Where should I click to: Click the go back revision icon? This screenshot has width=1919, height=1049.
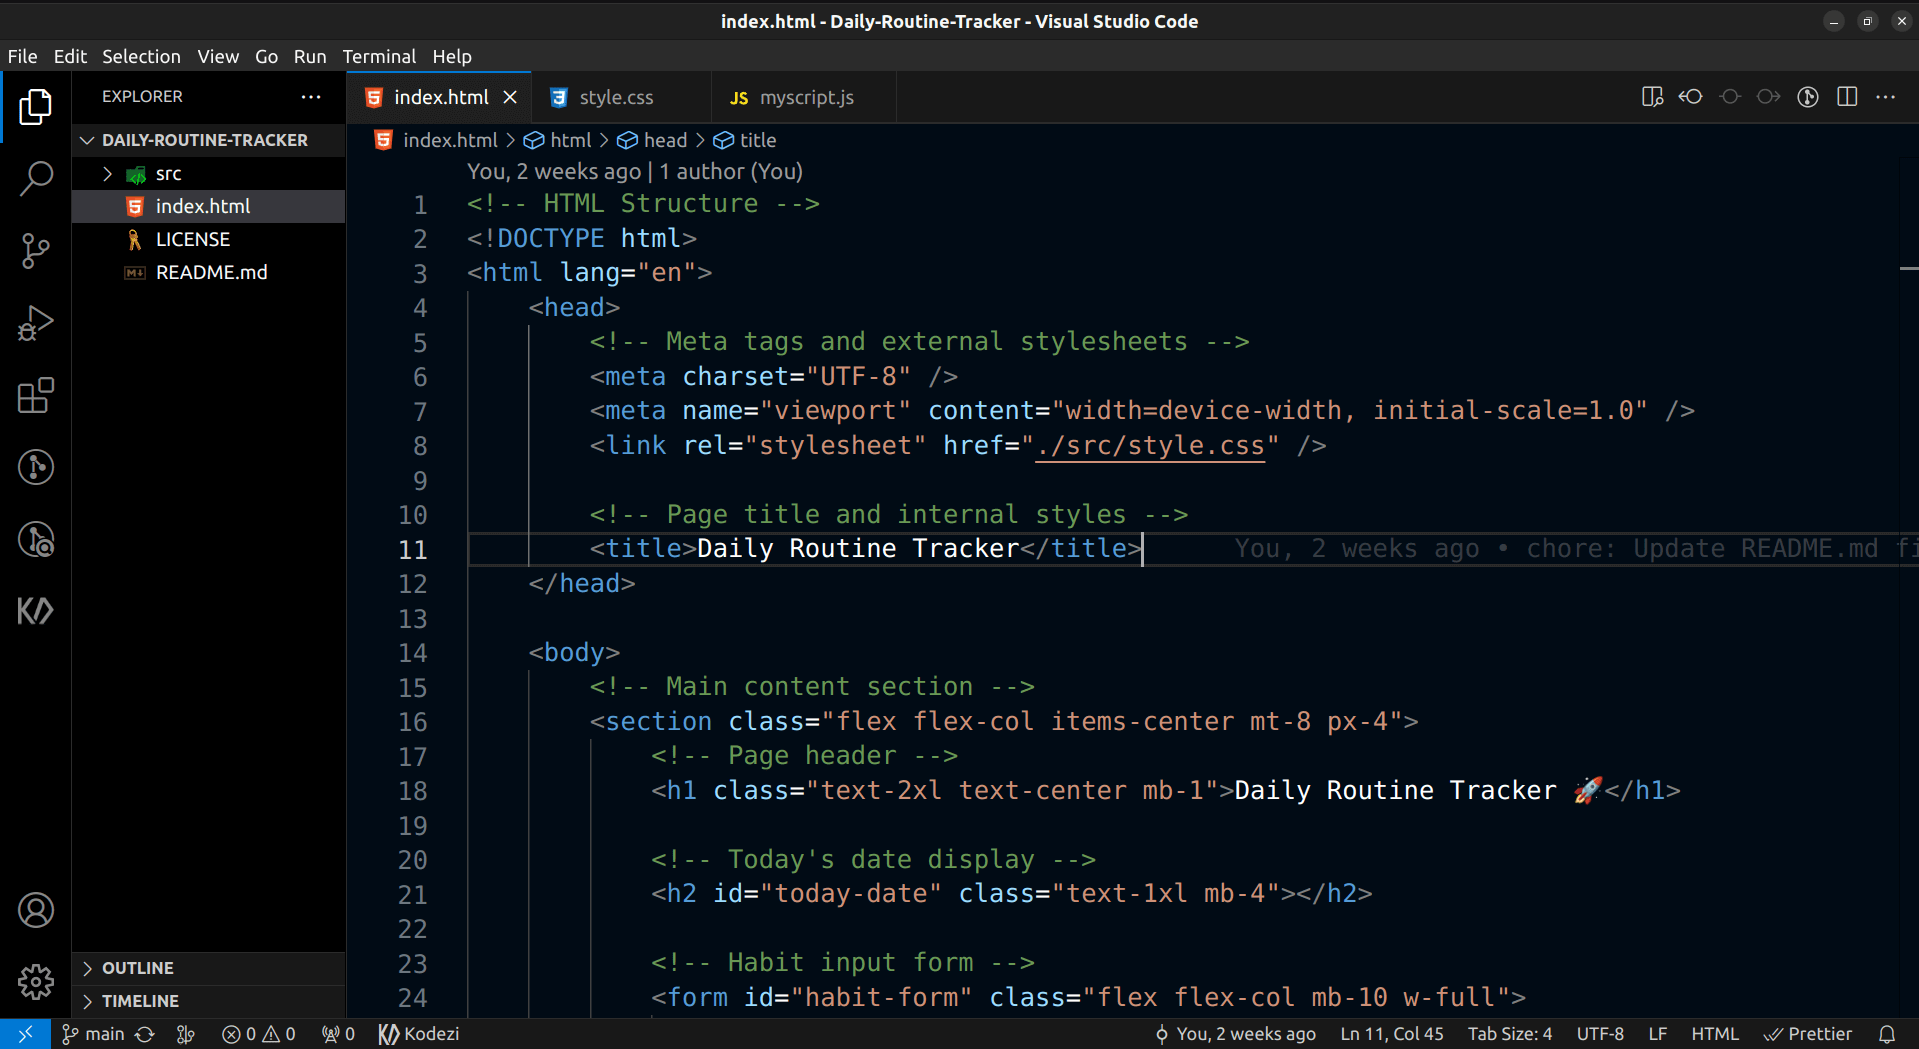coord(1691,97)
